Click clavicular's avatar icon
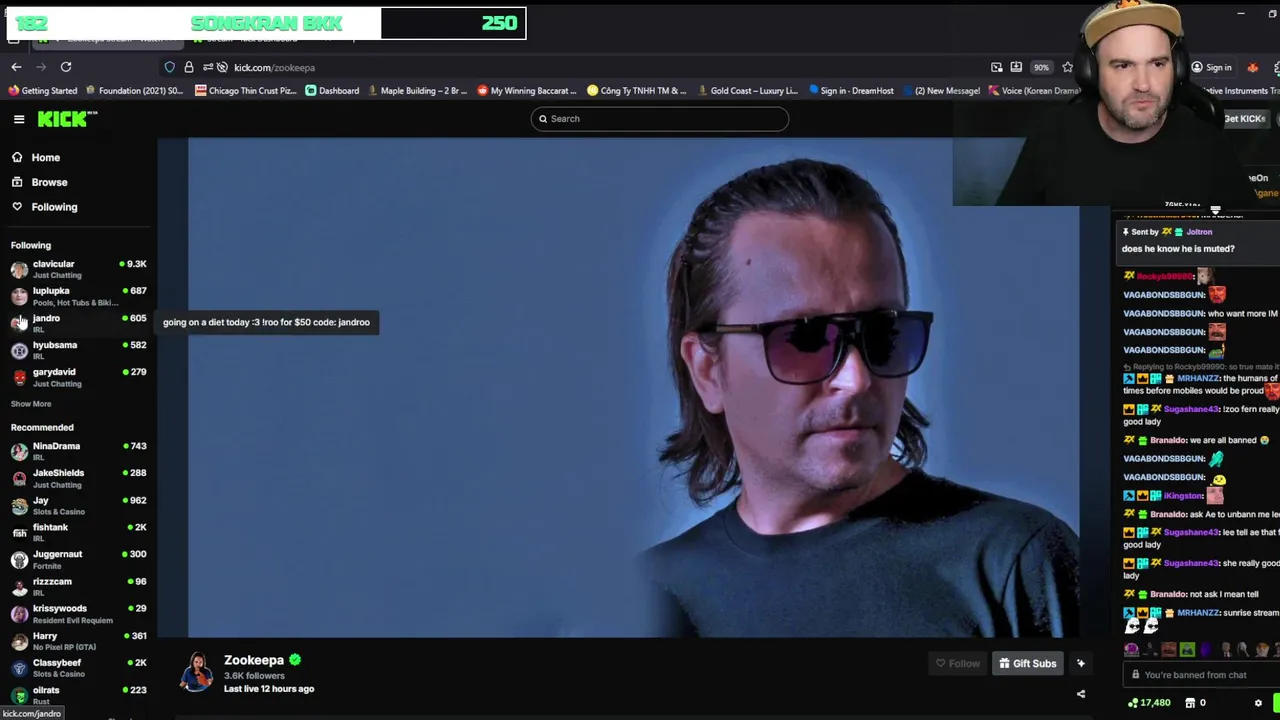1280x720 pixels. click(19, 269)
